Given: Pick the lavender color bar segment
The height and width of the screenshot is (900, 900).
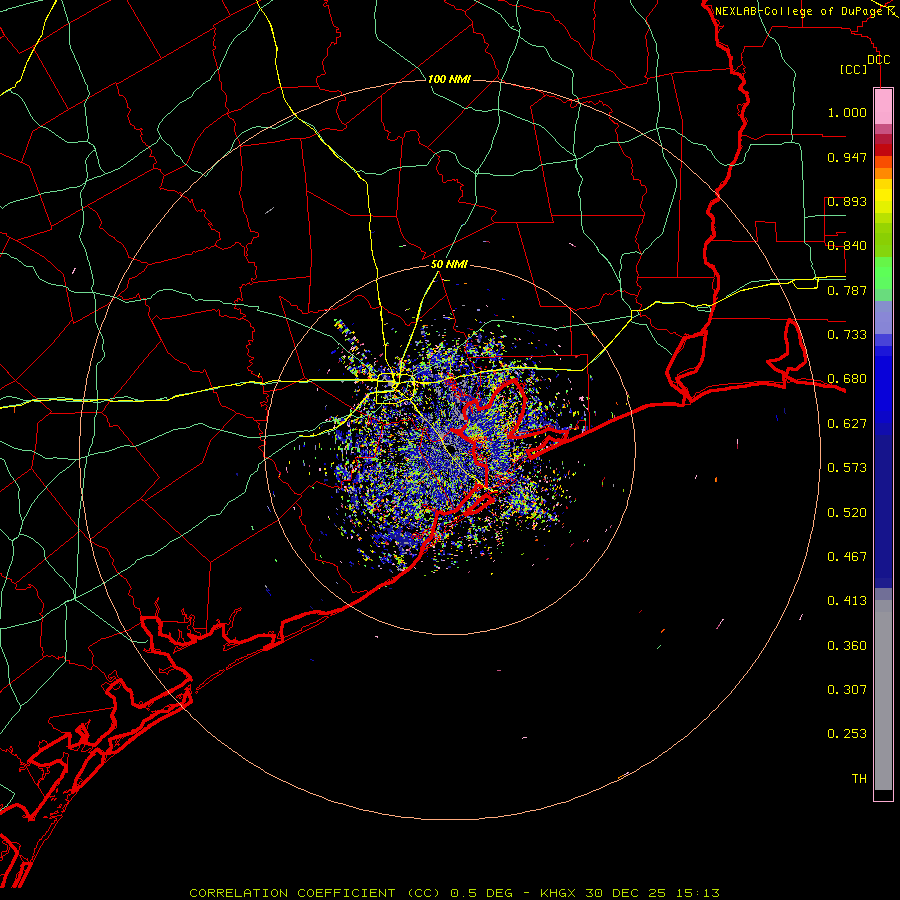Looking at the screenshot, I should click(883, 318).
